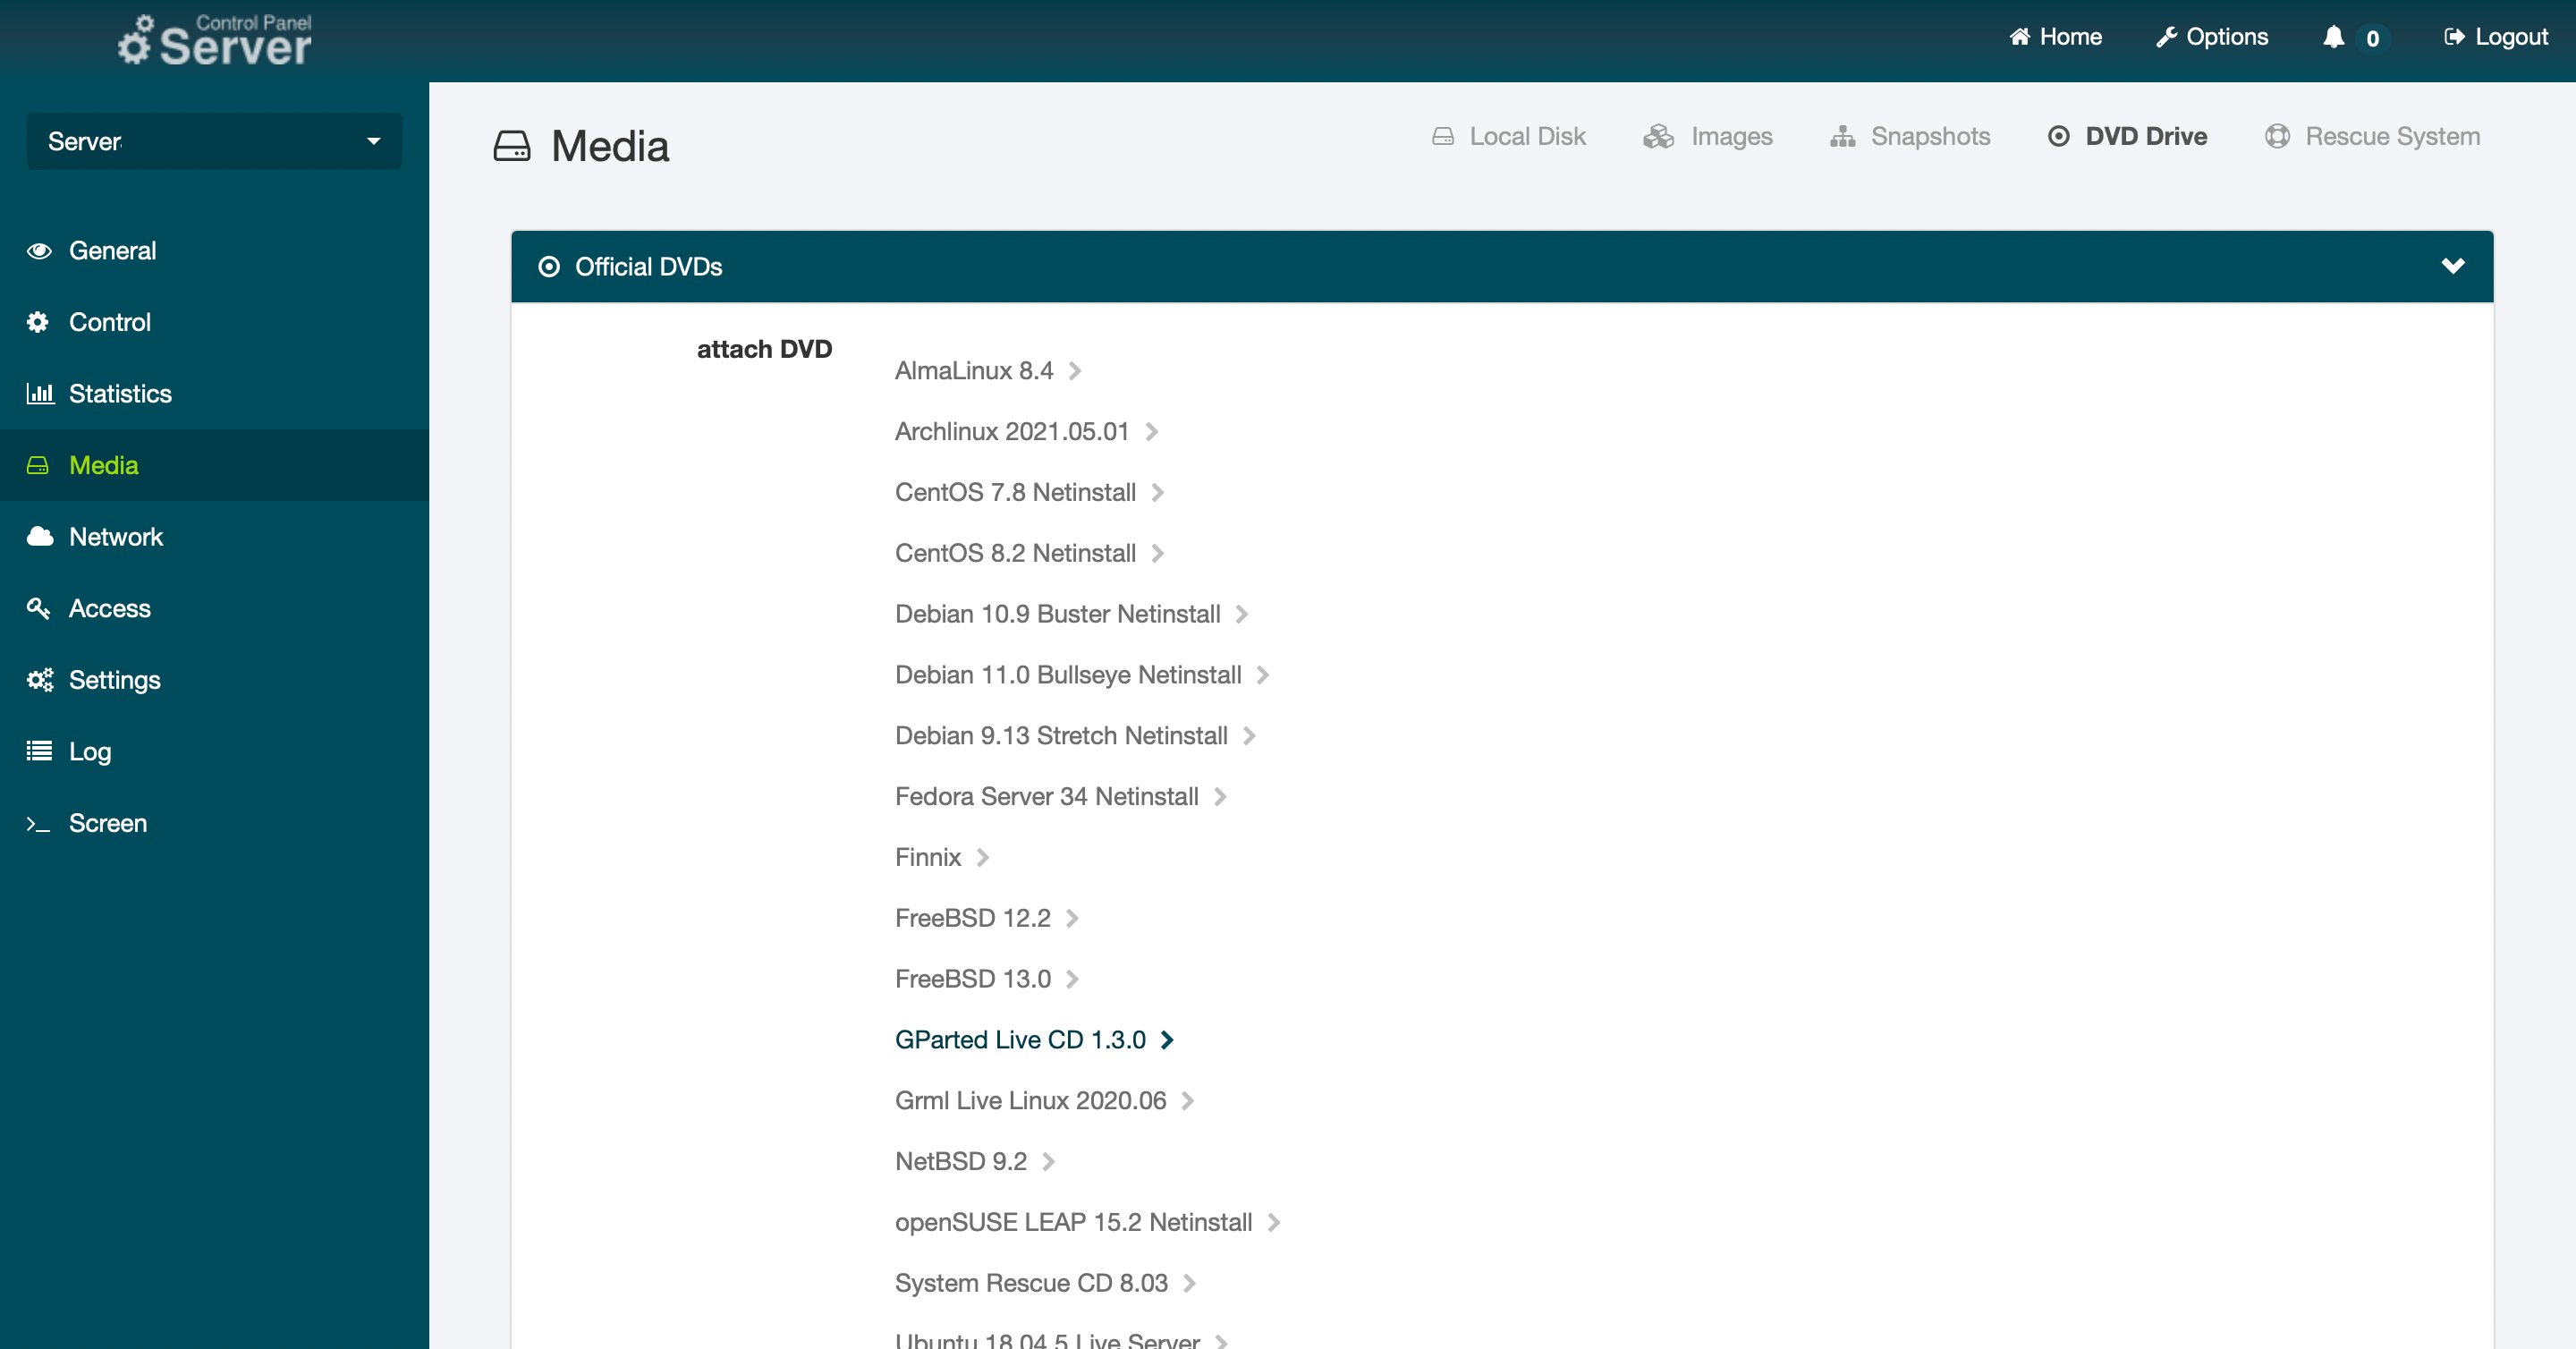The width and height of the screenshot is (2576, 1349).
Task: Click the Access key icon
Action: 38,608
